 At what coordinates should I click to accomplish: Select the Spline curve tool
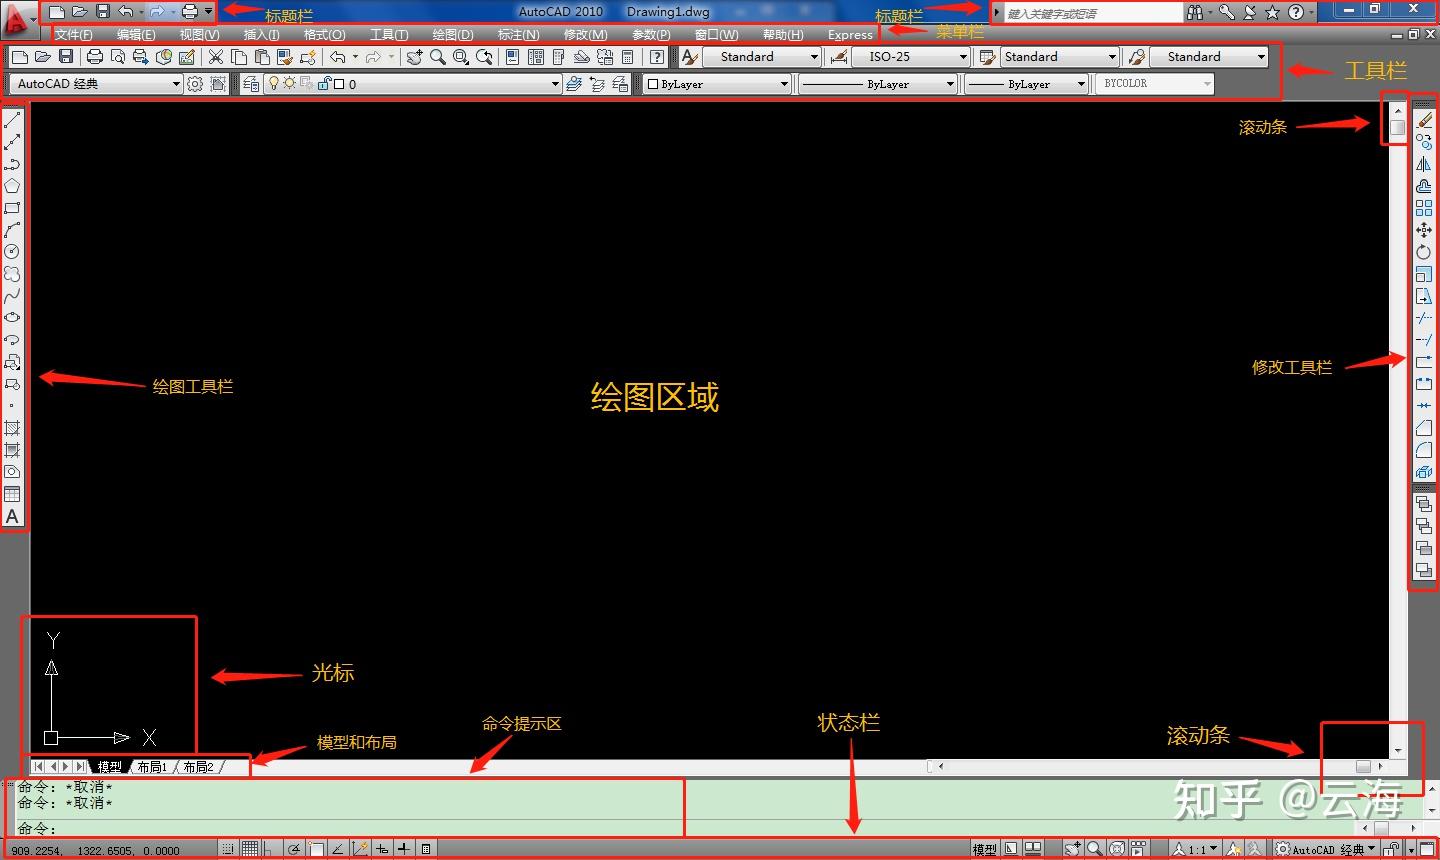12,296
